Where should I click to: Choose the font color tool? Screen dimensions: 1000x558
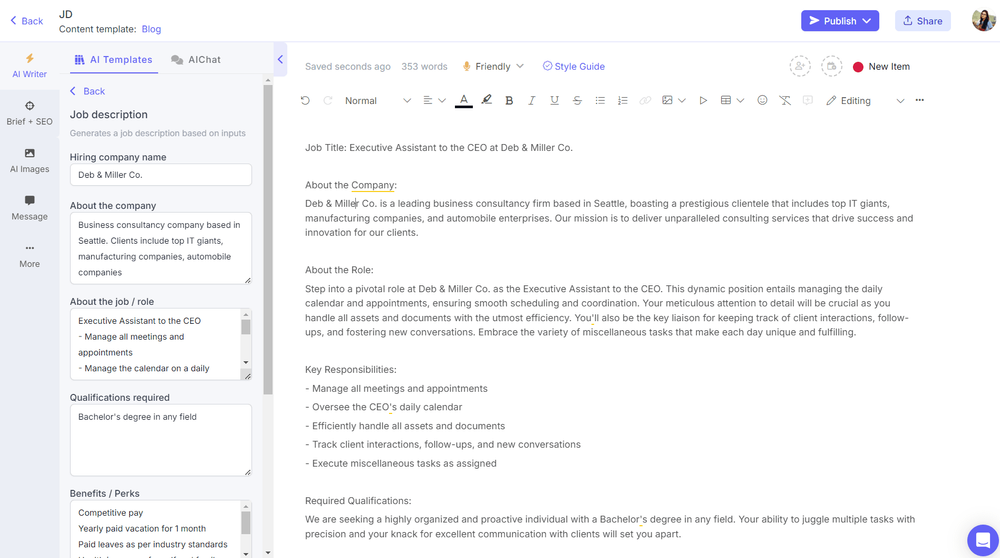[464, 101]
